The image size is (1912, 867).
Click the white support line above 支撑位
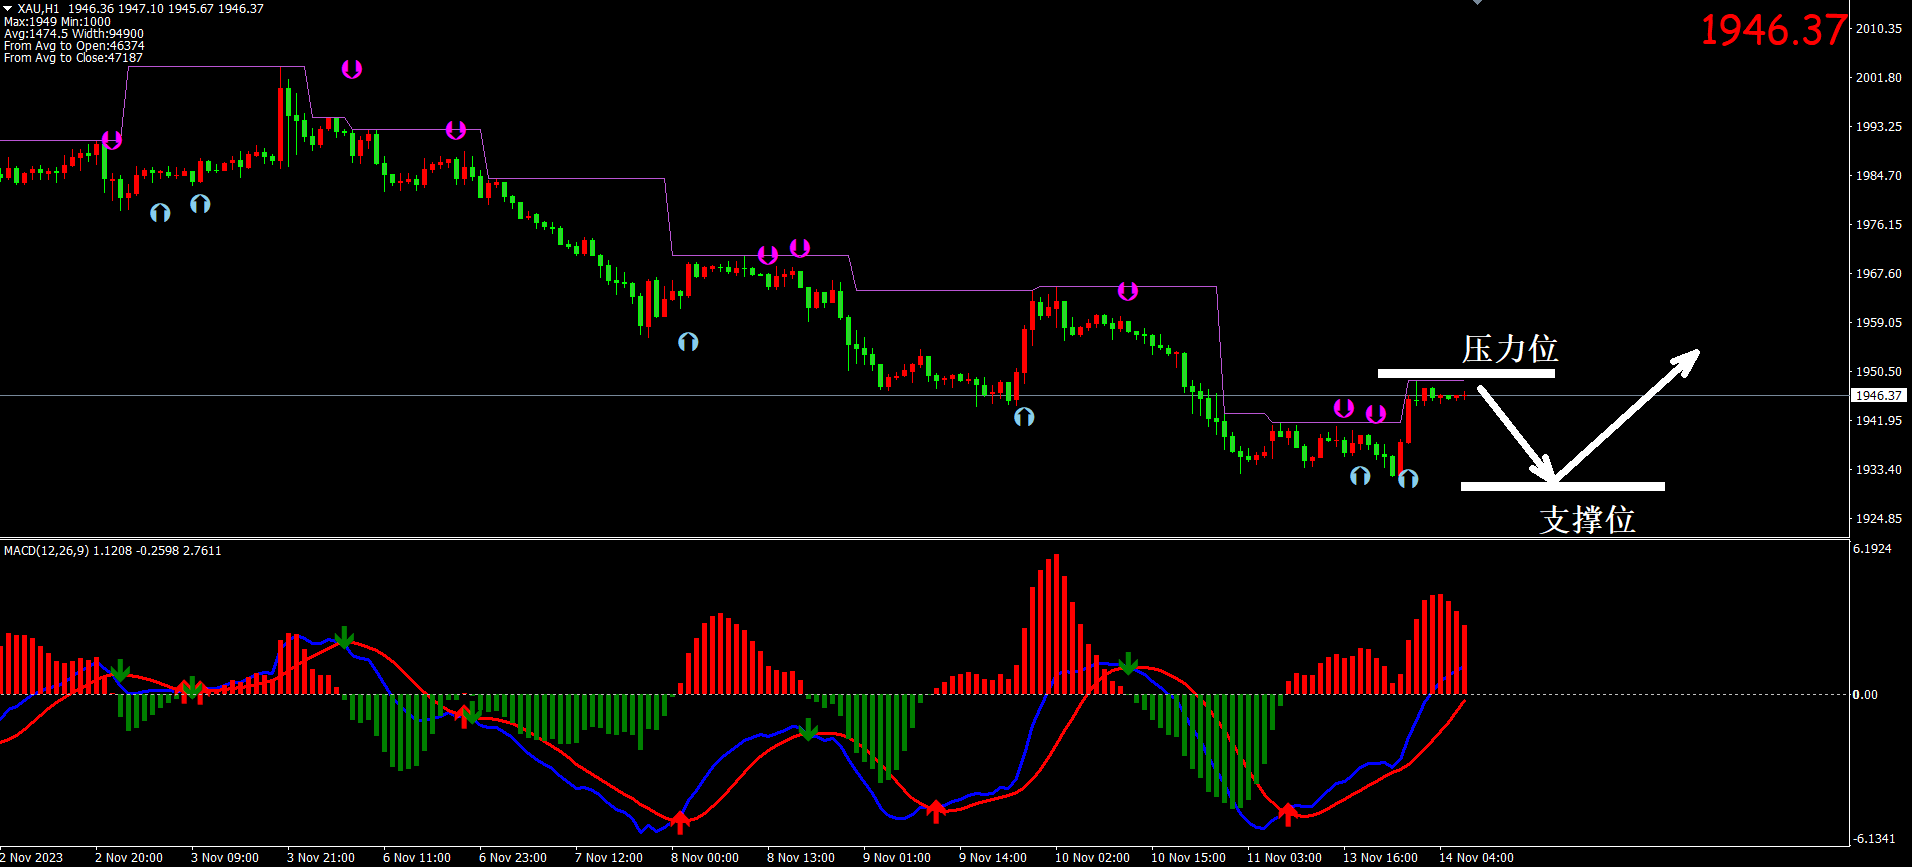coord(1562,487)
